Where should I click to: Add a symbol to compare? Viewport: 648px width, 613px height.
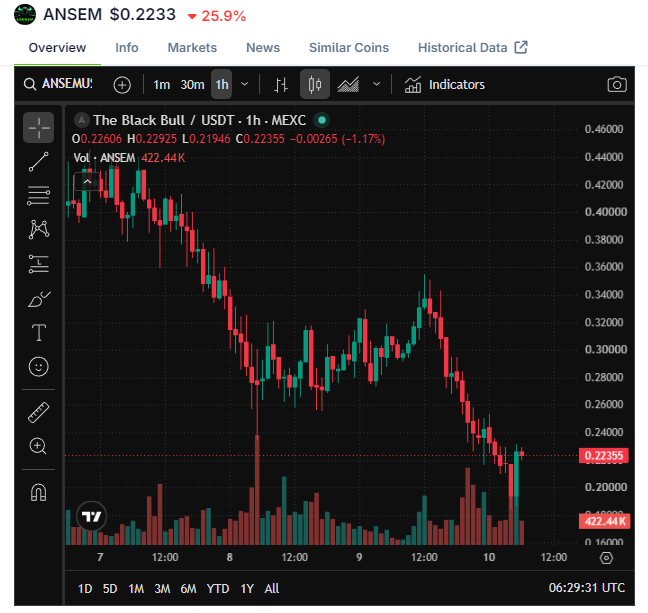(122, 85)
